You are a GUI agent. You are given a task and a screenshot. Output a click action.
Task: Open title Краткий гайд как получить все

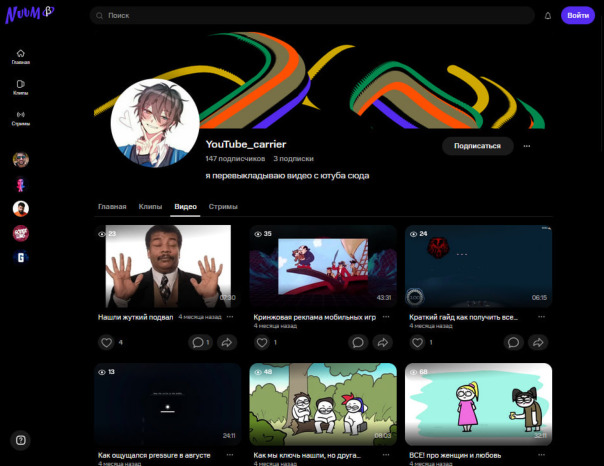point(463,317)
